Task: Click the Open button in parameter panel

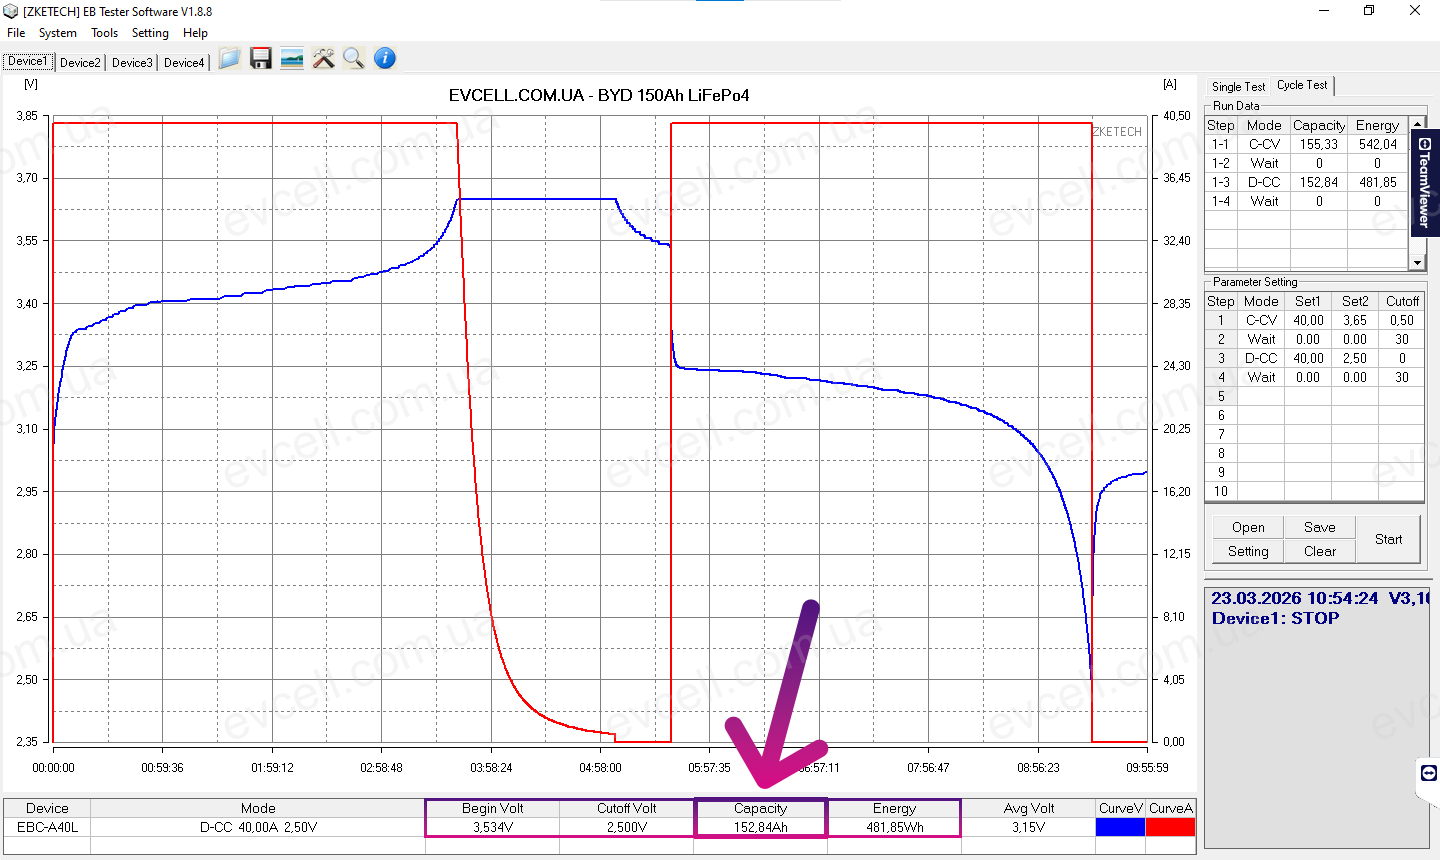Action: [x=1248, y=527]
